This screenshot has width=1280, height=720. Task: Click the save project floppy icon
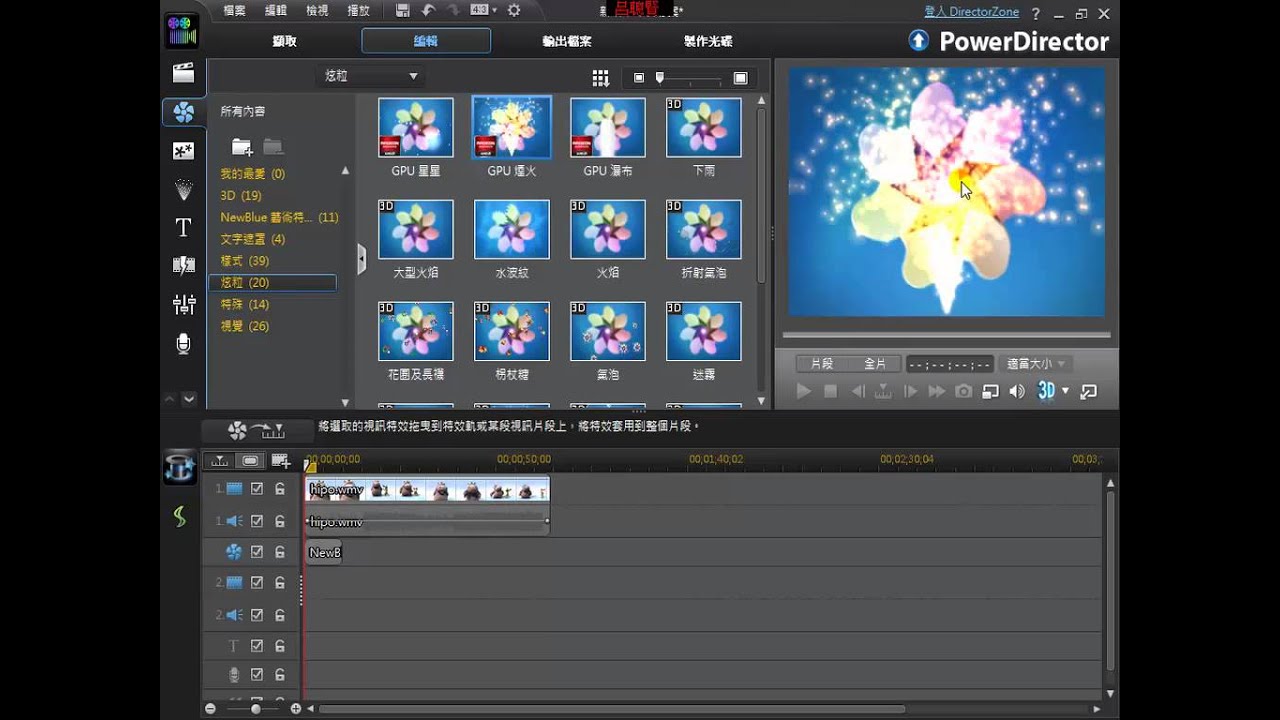402,10
